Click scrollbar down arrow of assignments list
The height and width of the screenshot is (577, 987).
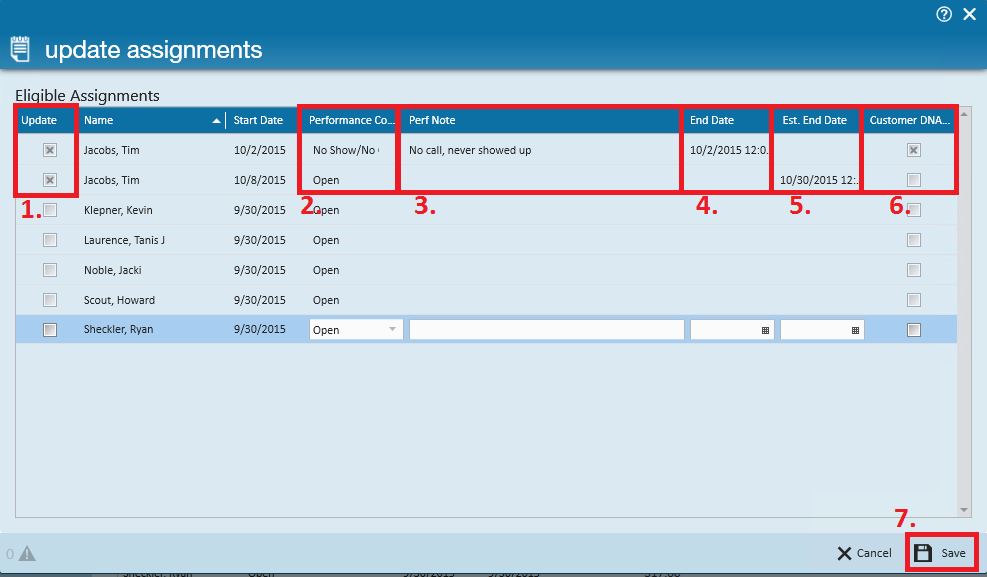click(x=964, y=510)
